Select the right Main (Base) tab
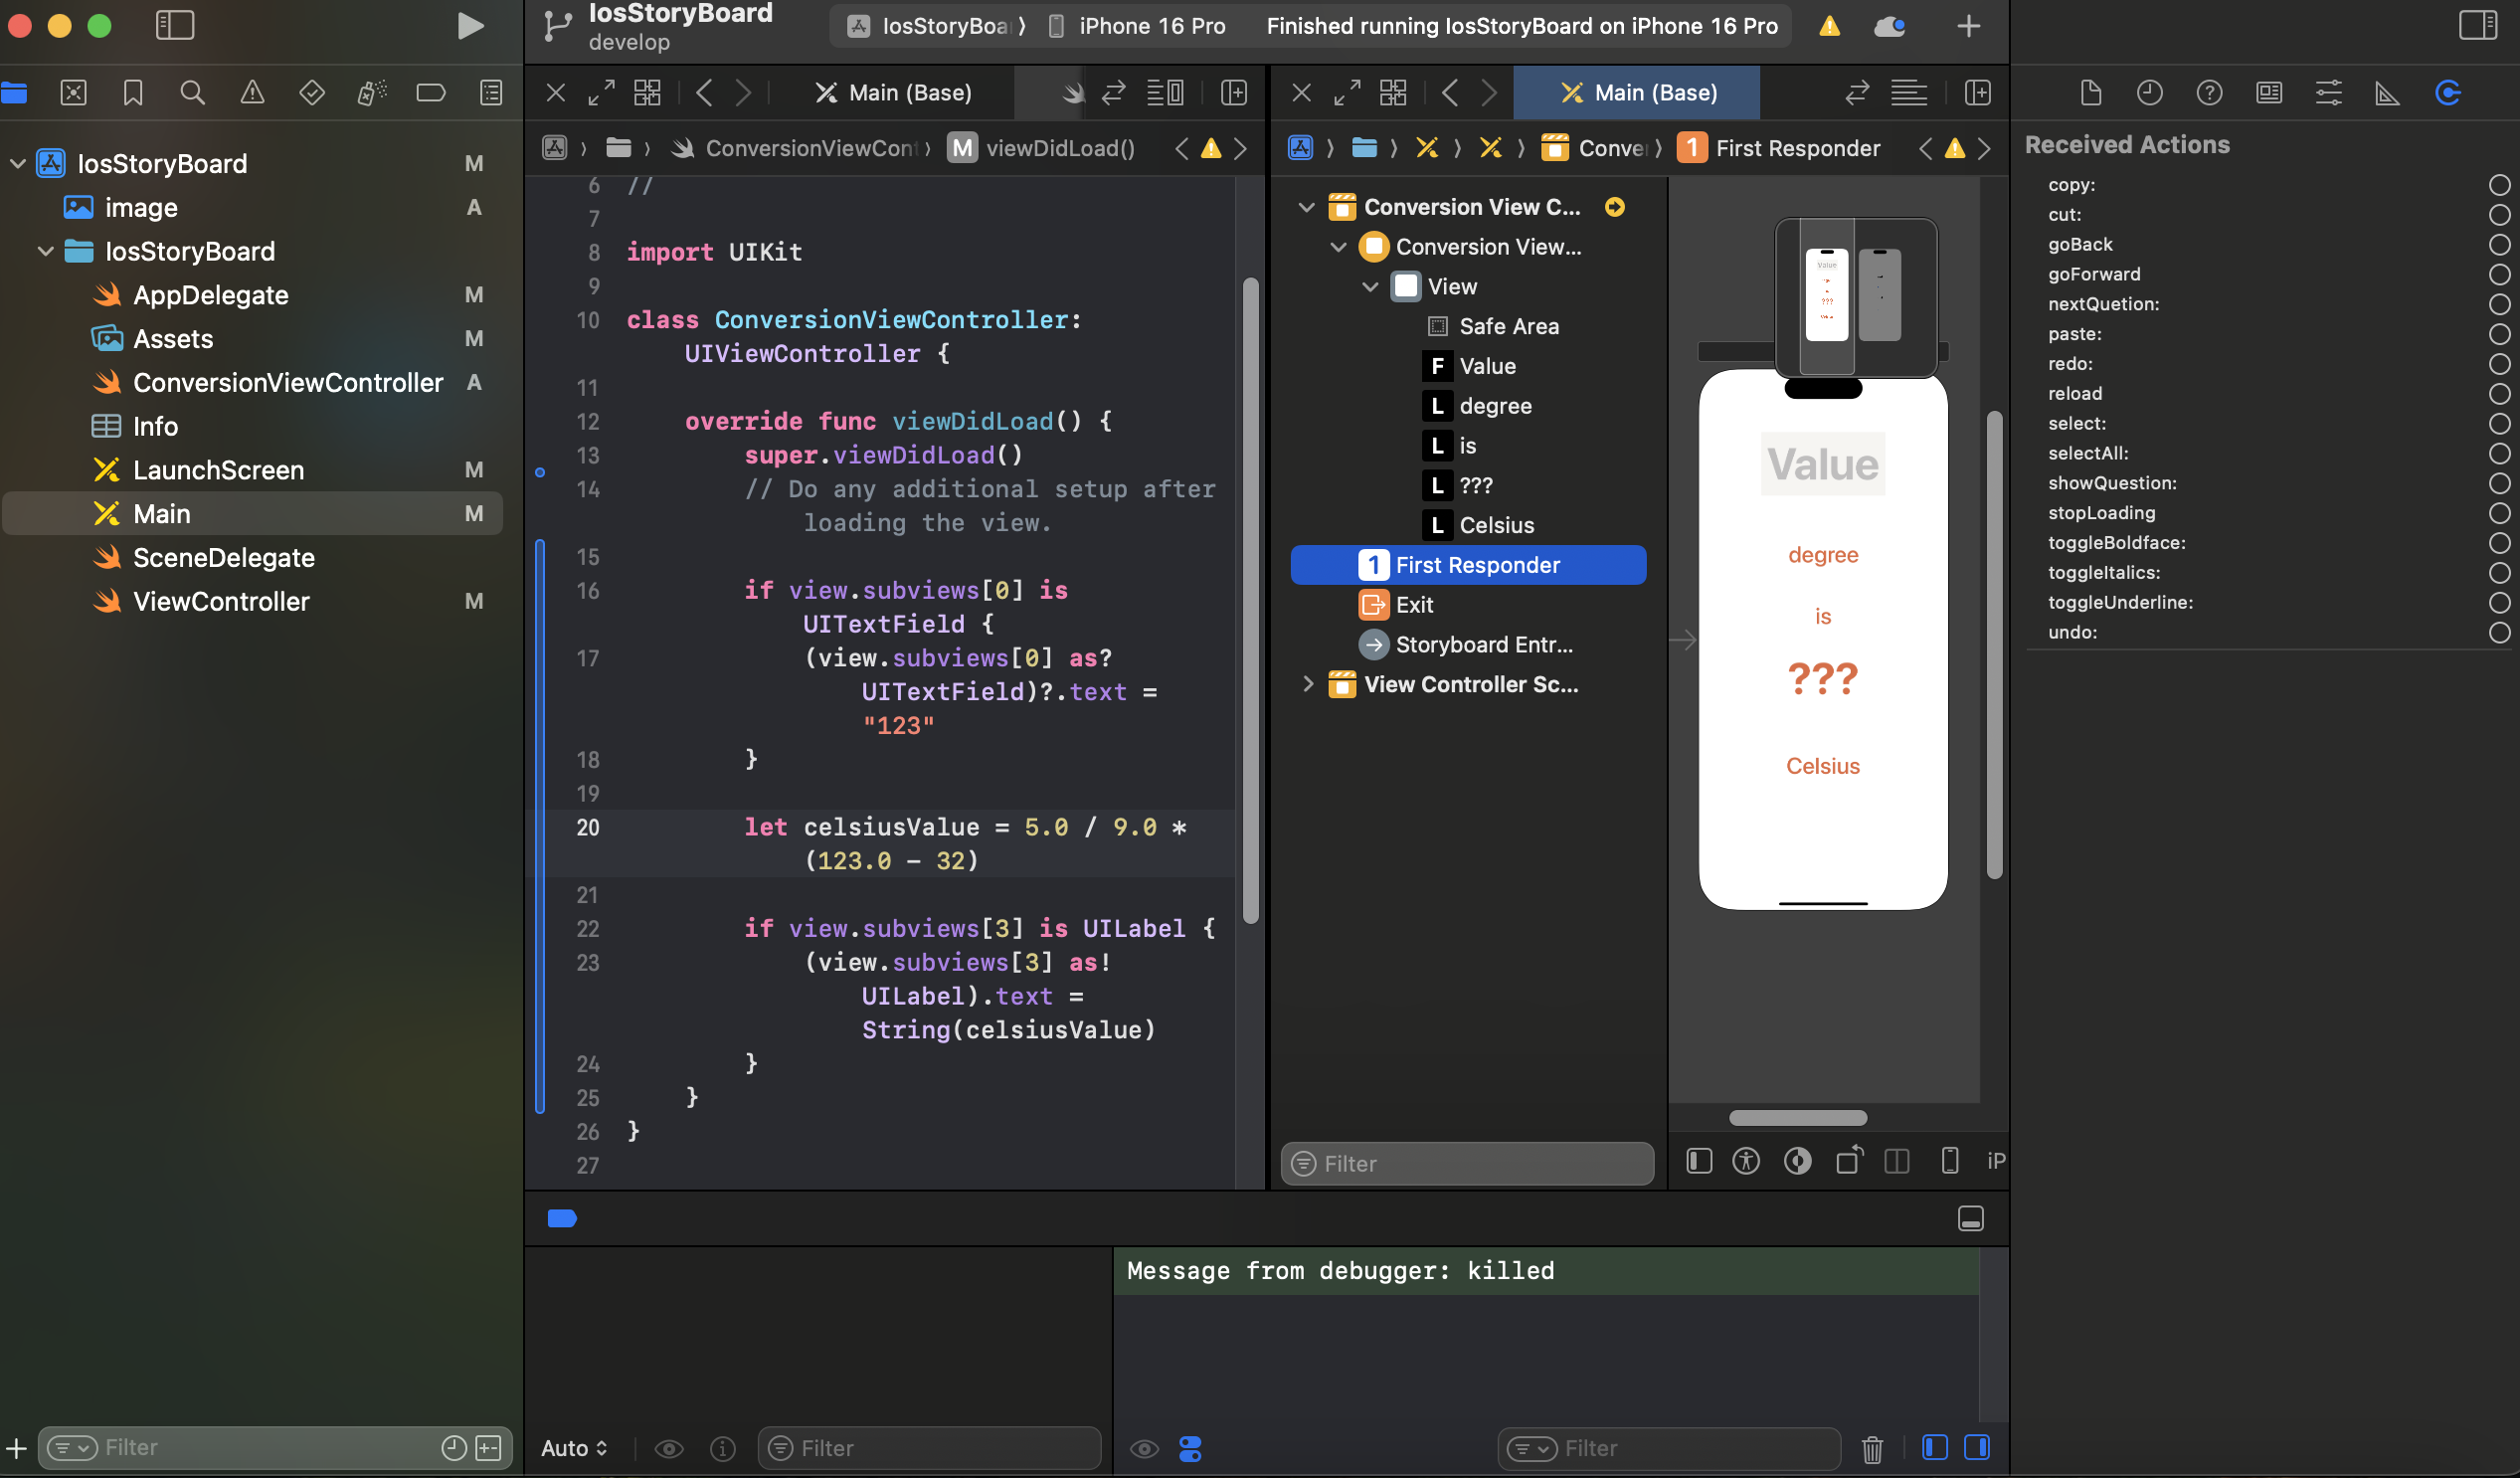This screenshot has width=2520, height=1478. tap(1638, 93)
